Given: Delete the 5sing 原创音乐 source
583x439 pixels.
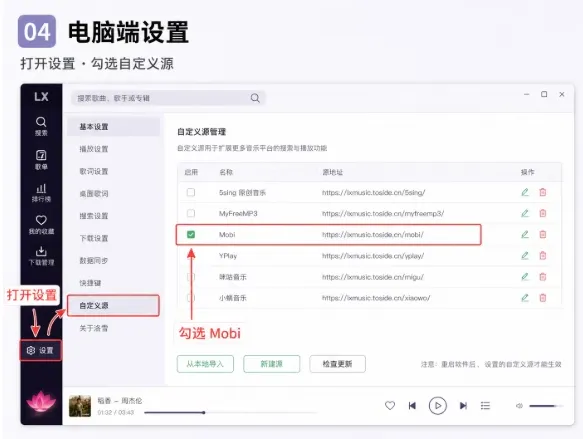Looking at the screenshot, I should coord(543,192).
